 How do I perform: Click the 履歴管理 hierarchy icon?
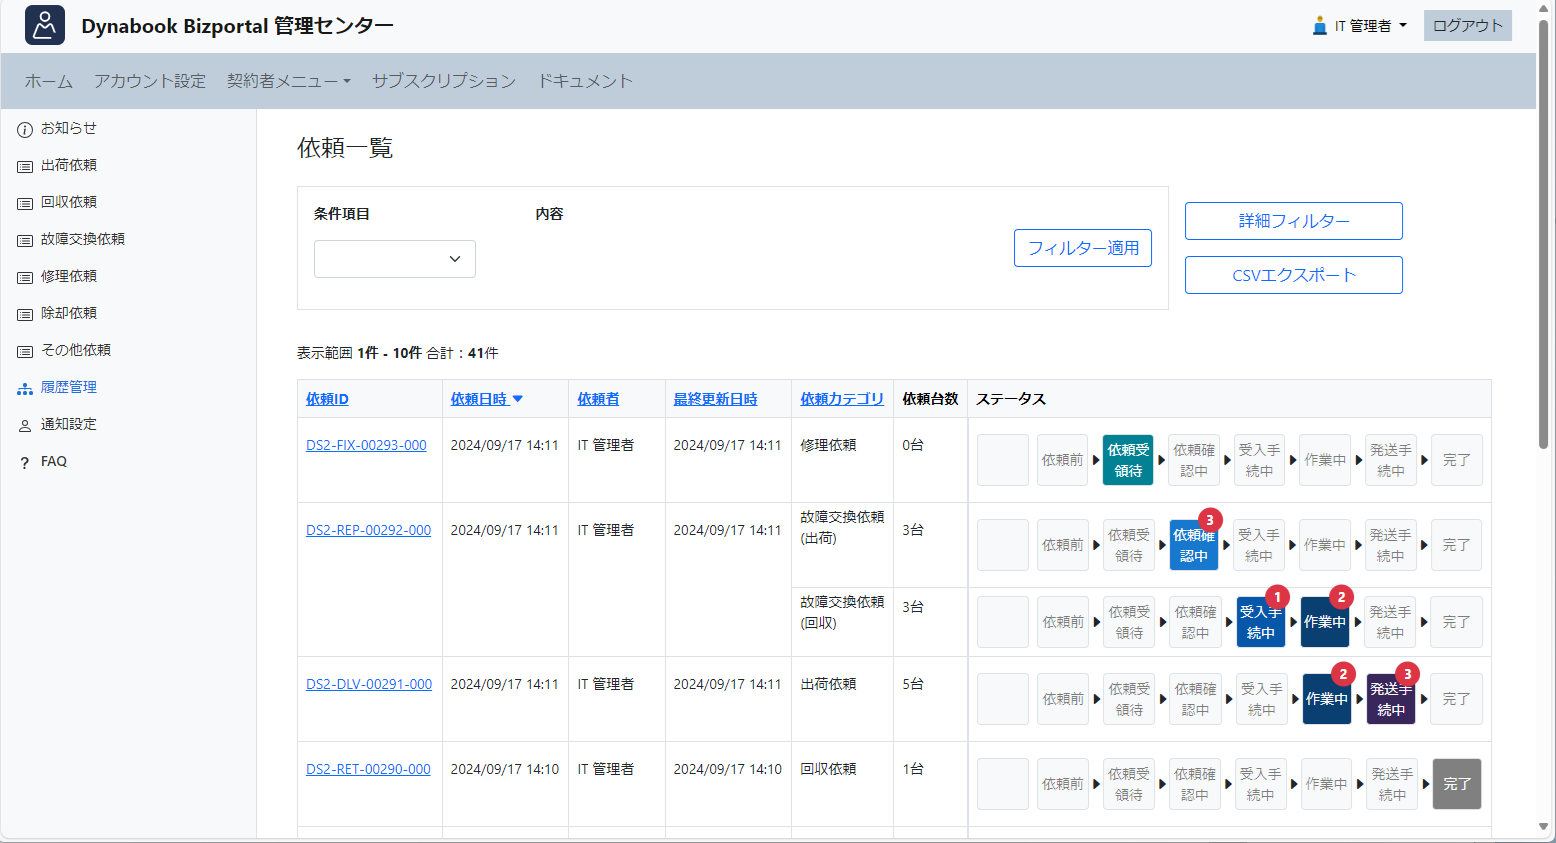coord(25,388)
